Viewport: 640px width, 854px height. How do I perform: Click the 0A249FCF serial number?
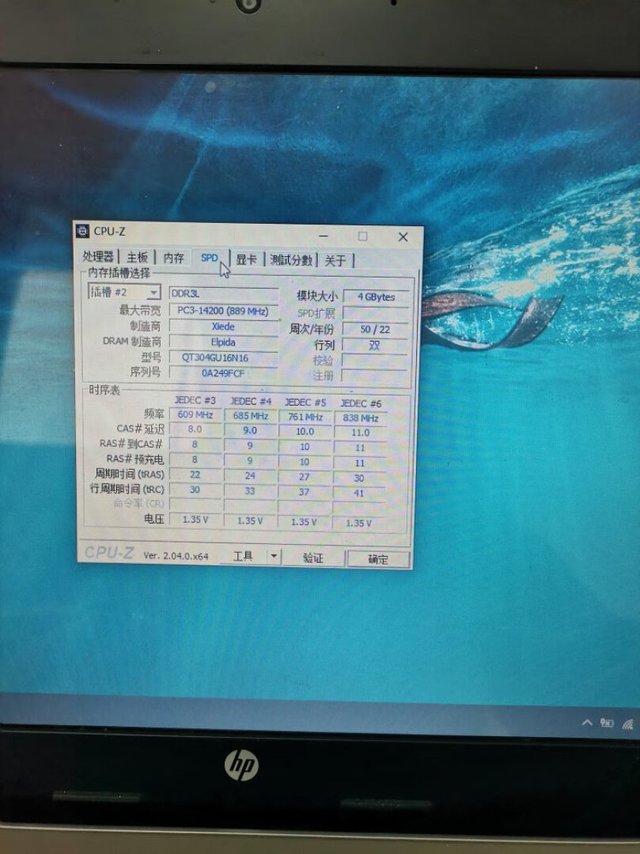click(x=223, y=373)
